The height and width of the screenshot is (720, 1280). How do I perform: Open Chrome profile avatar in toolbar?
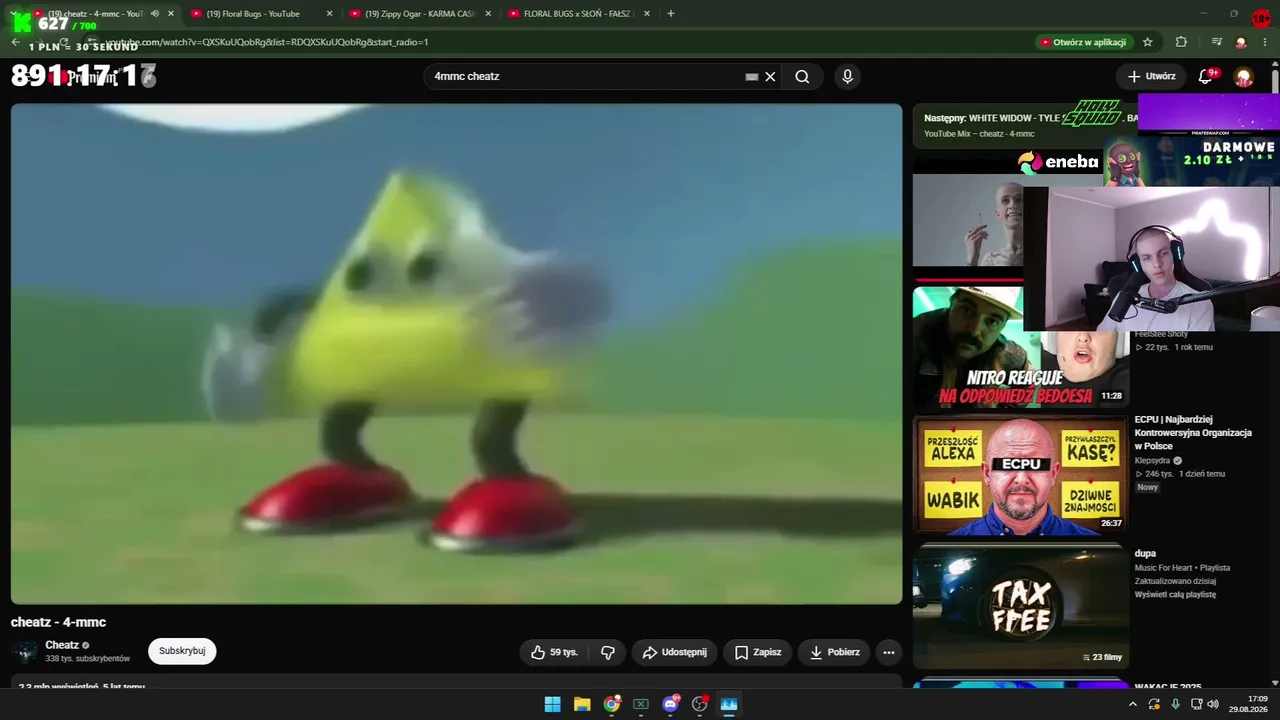pyautogui.click(x=1241, y=42)
